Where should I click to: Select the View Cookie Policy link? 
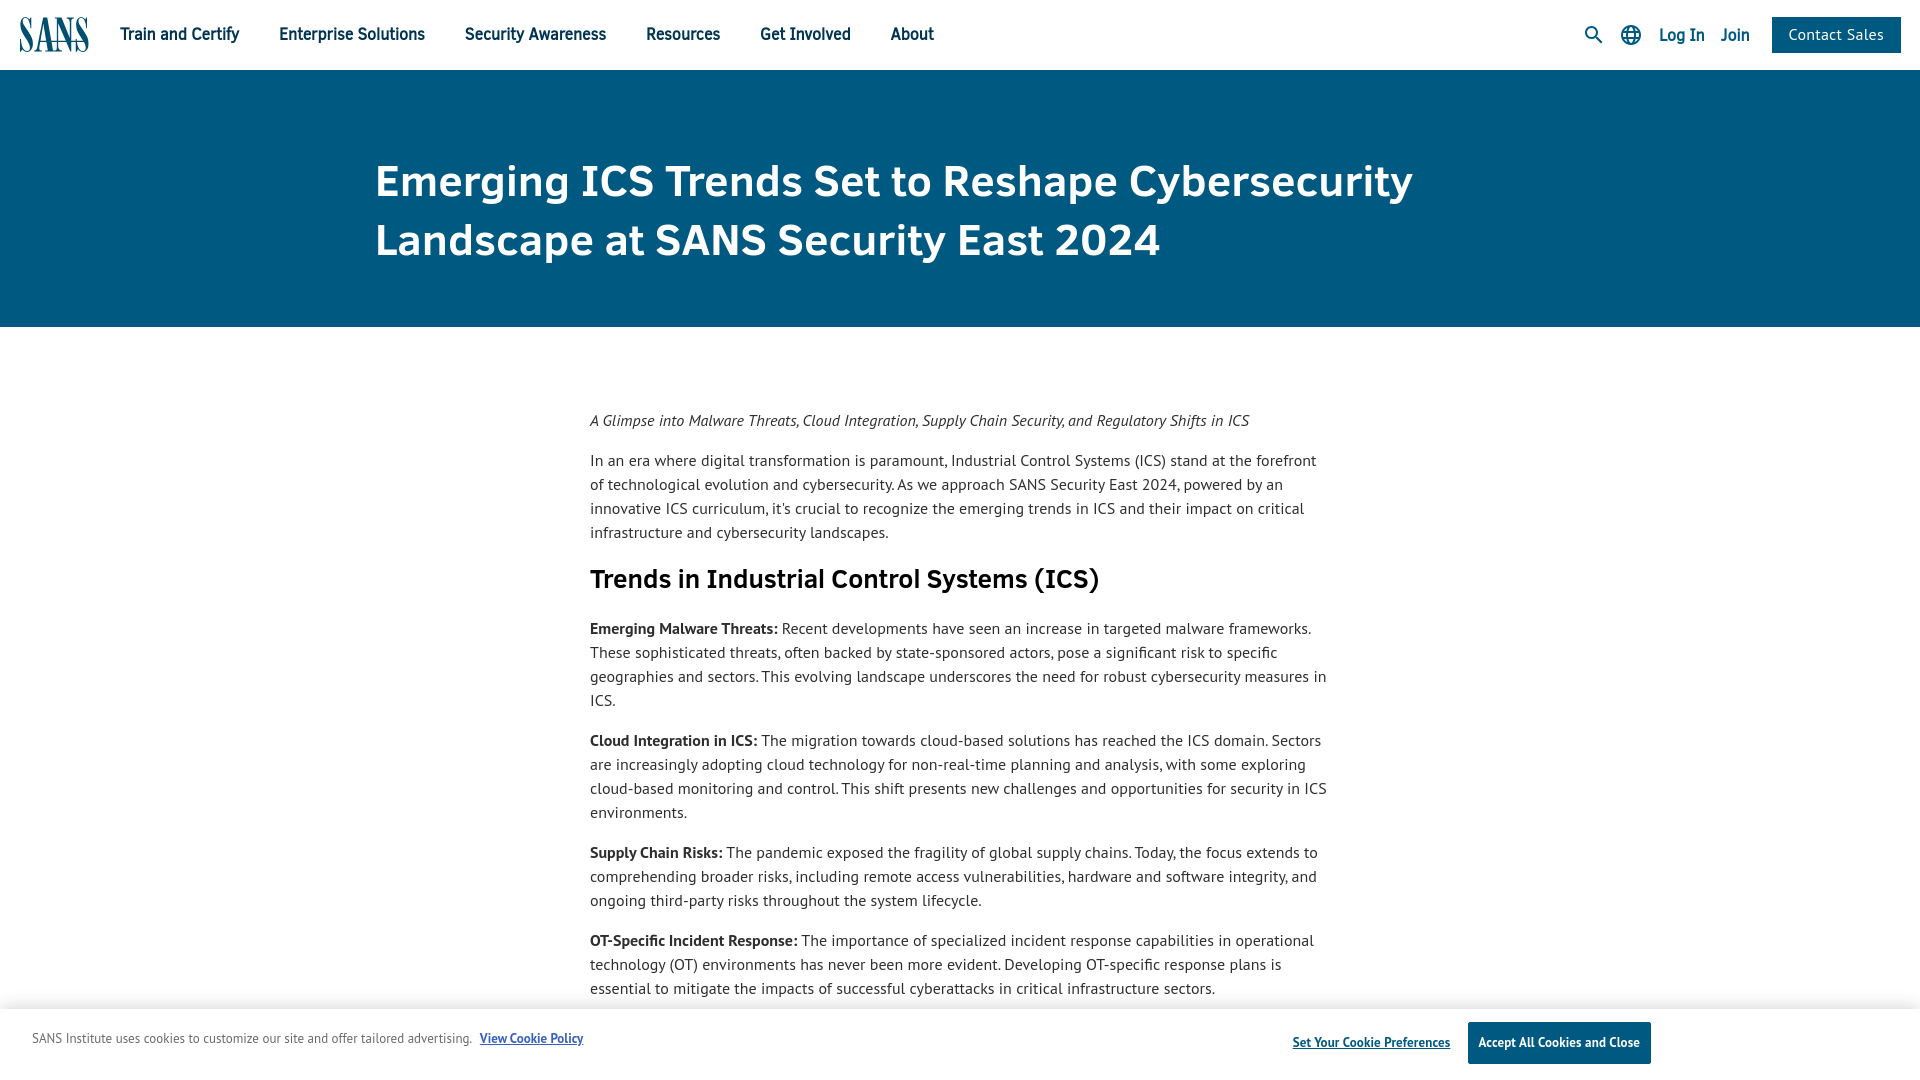click(x=530, y=1036)
